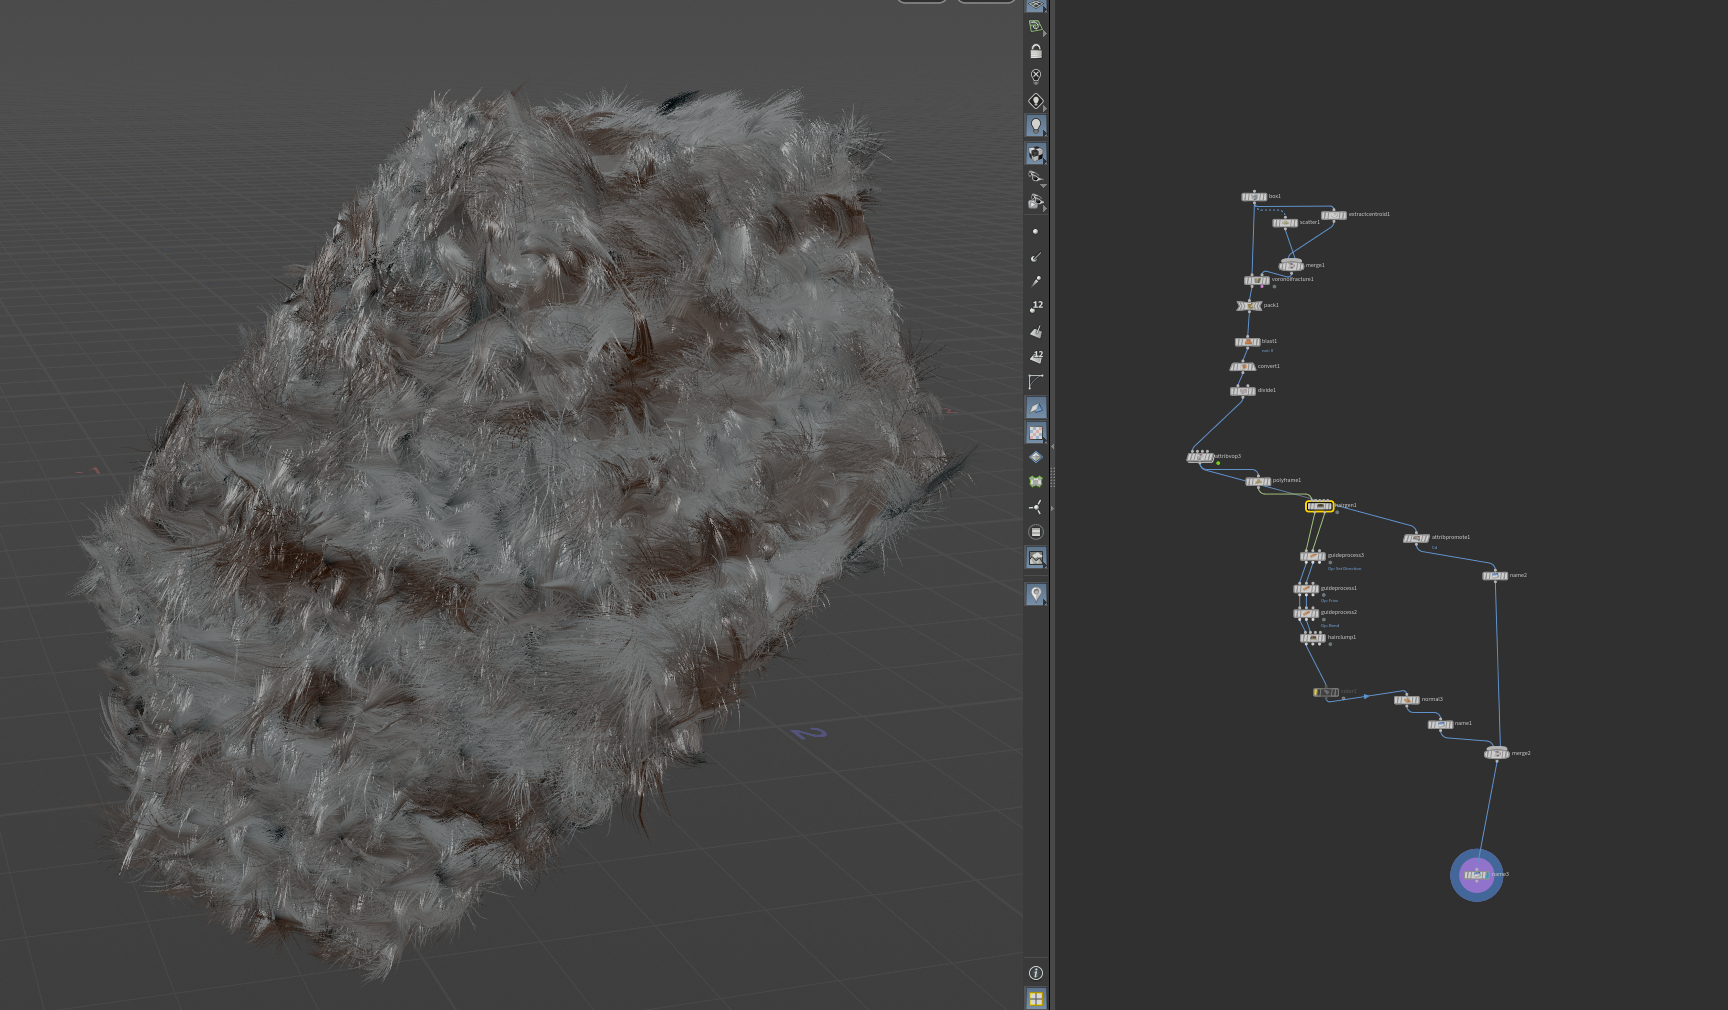This screenshot has height=1010, width=1728.
Task: Click the name3 node with display ring
Action: click(x=1476, y=875)
